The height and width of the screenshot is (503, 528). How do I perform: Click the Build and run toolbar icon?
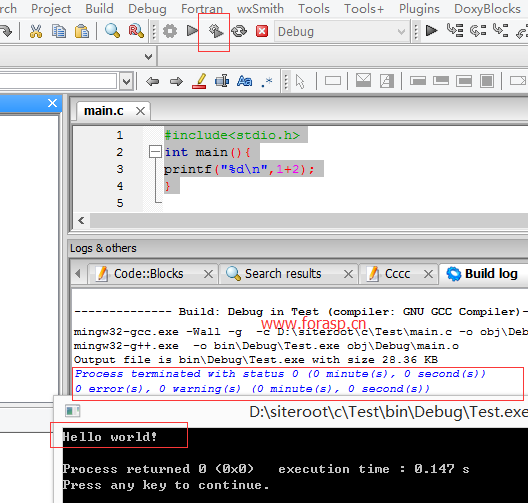(x=216, y=31)
